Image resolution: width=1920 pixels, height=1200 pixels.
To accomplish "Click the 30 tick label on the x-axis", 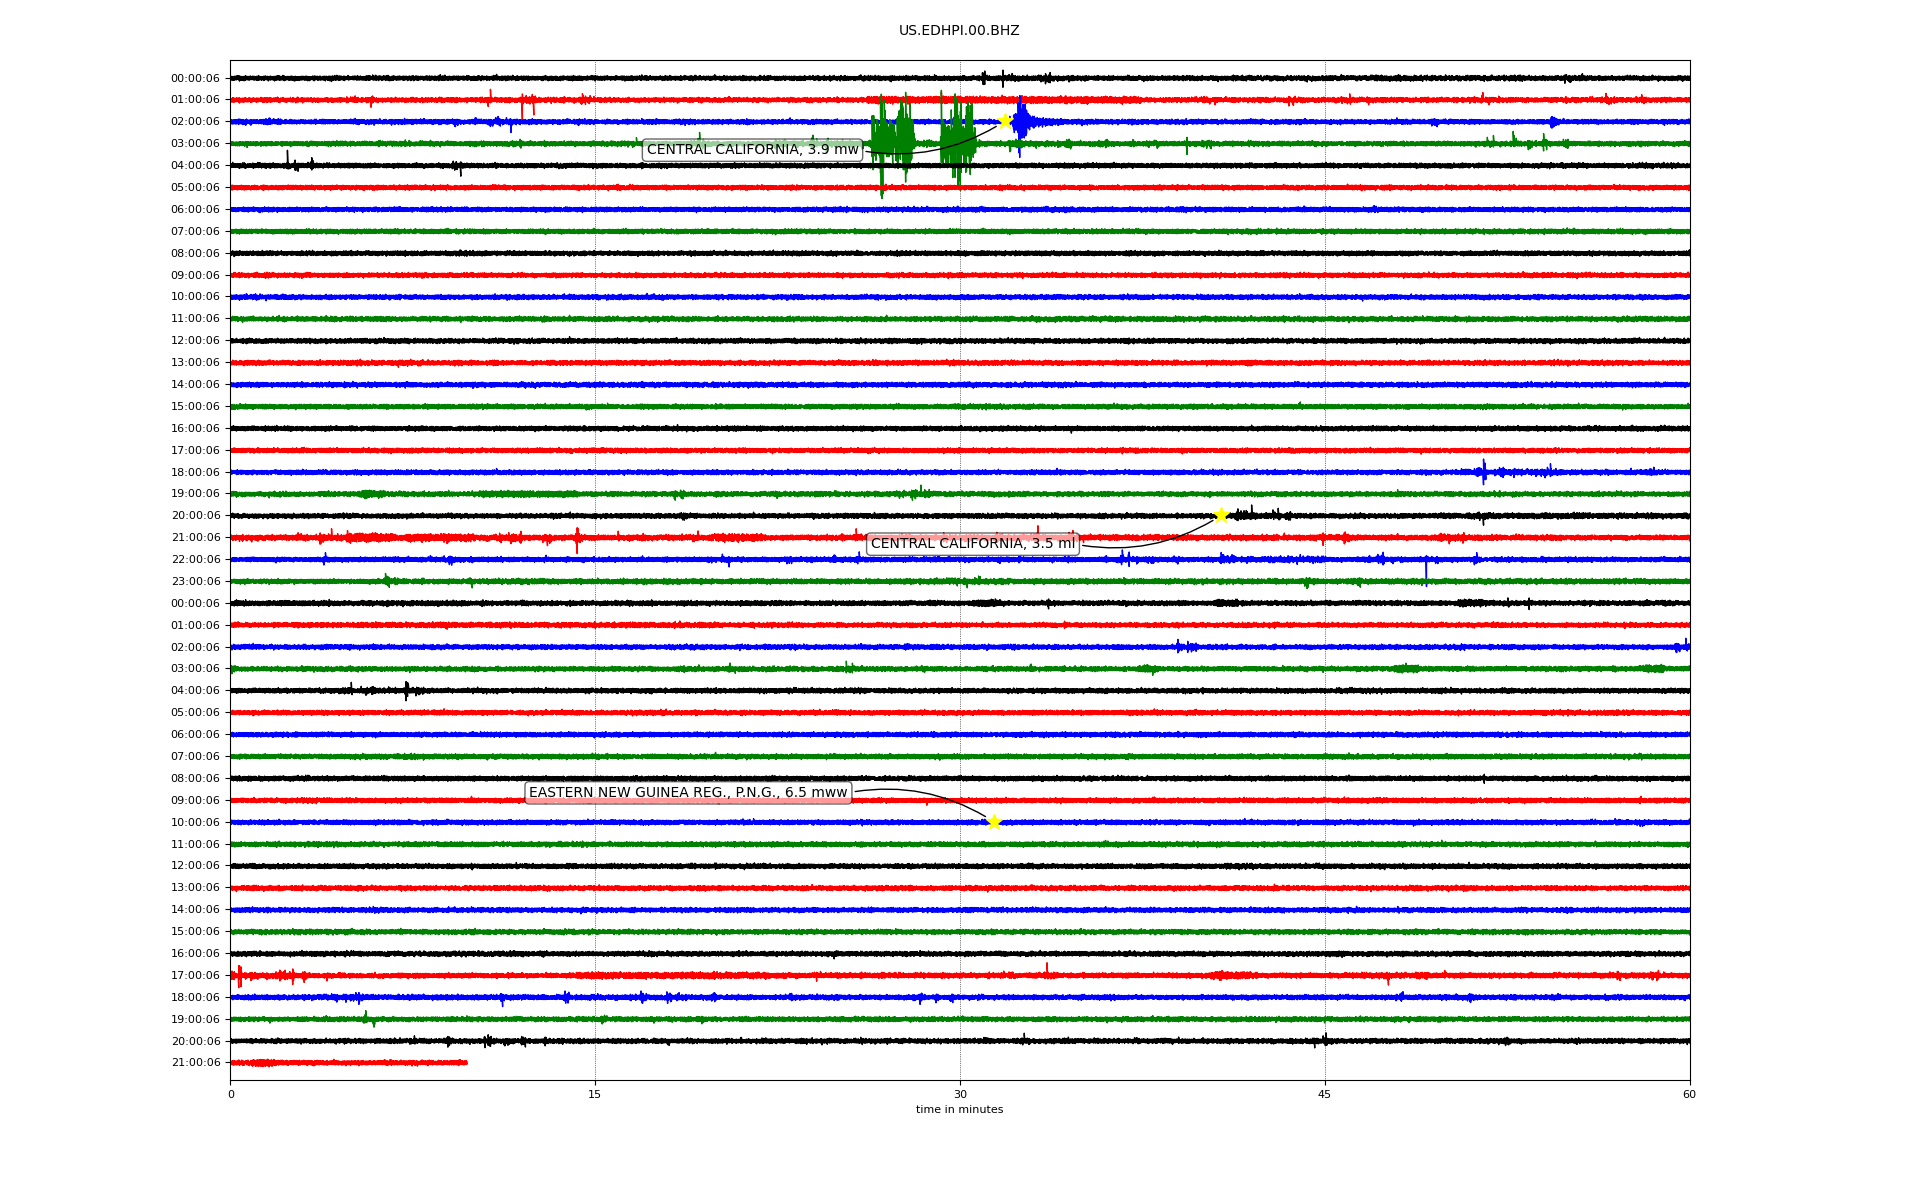I will tap(960, 1094).
